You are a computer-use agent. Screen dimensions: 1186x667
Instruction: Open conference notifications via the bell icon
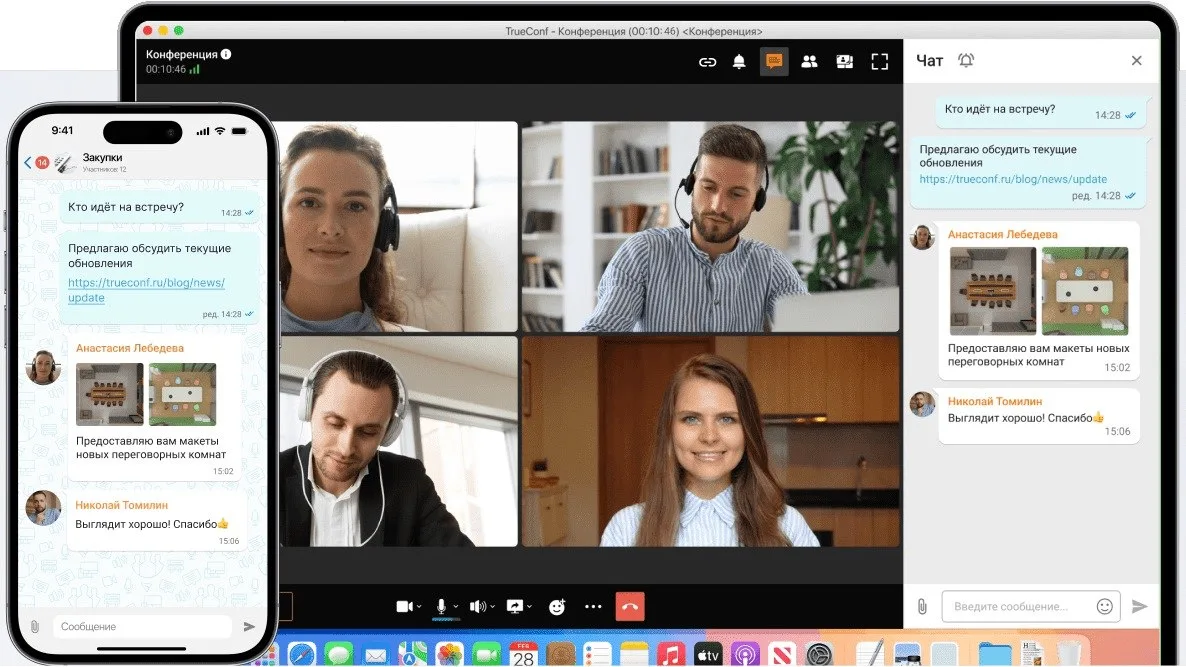(x=739, y=62)
